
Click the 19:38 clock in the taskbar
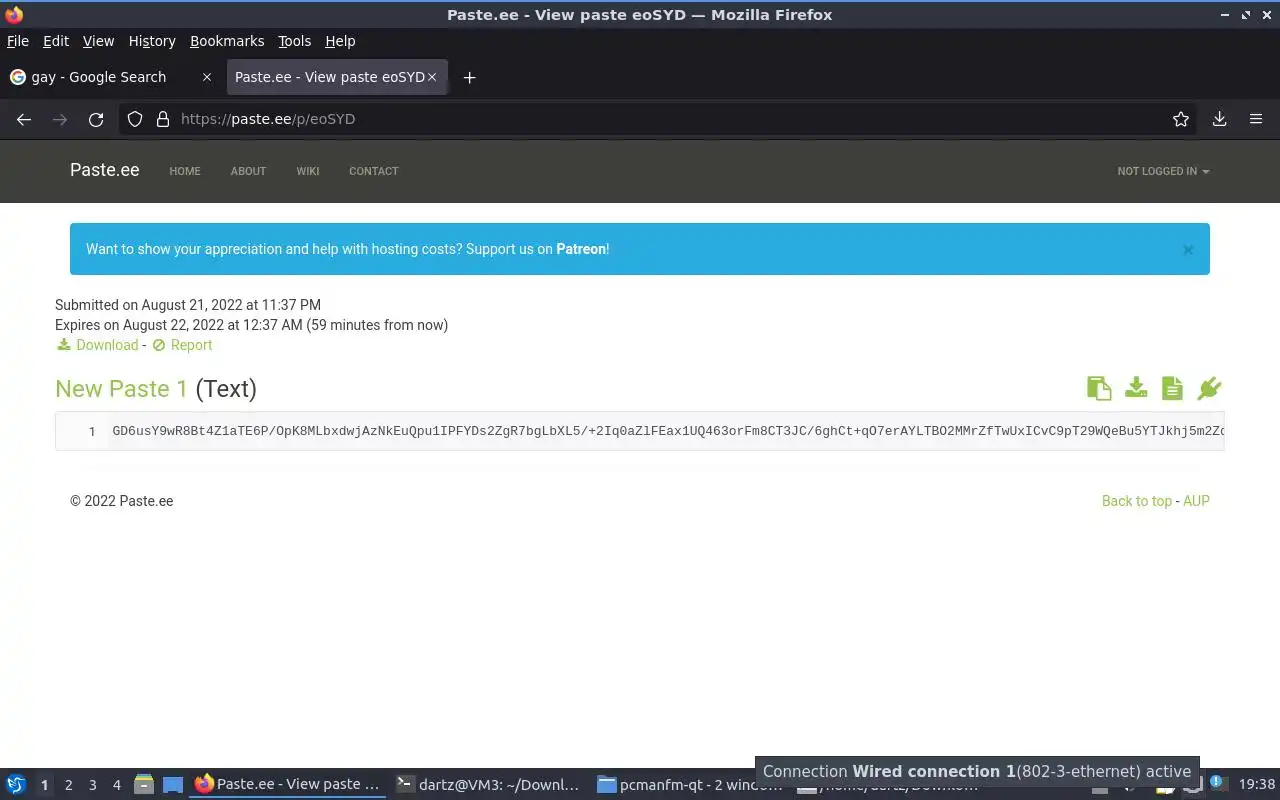[x=1257, y=784]
